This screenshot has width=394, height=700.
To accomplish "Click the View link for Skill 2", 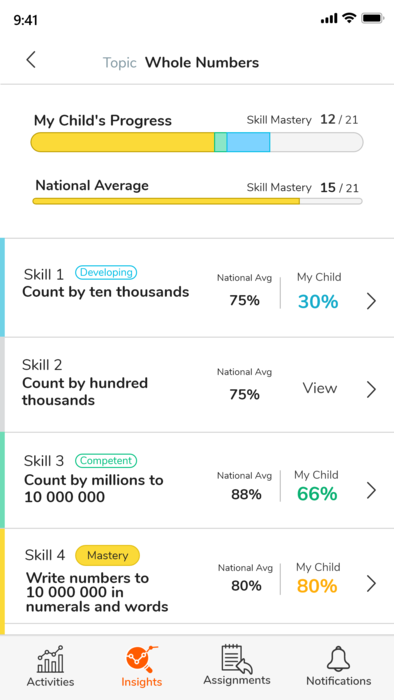I will click(x=320, y=388).
